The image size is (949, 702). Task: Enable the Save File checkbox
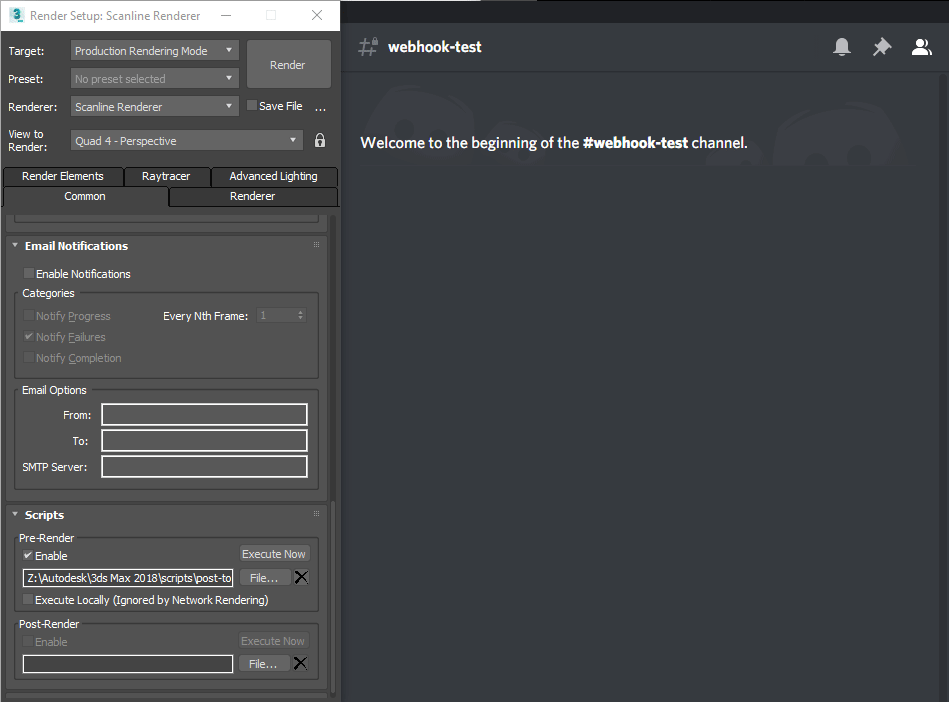[252, 105]
